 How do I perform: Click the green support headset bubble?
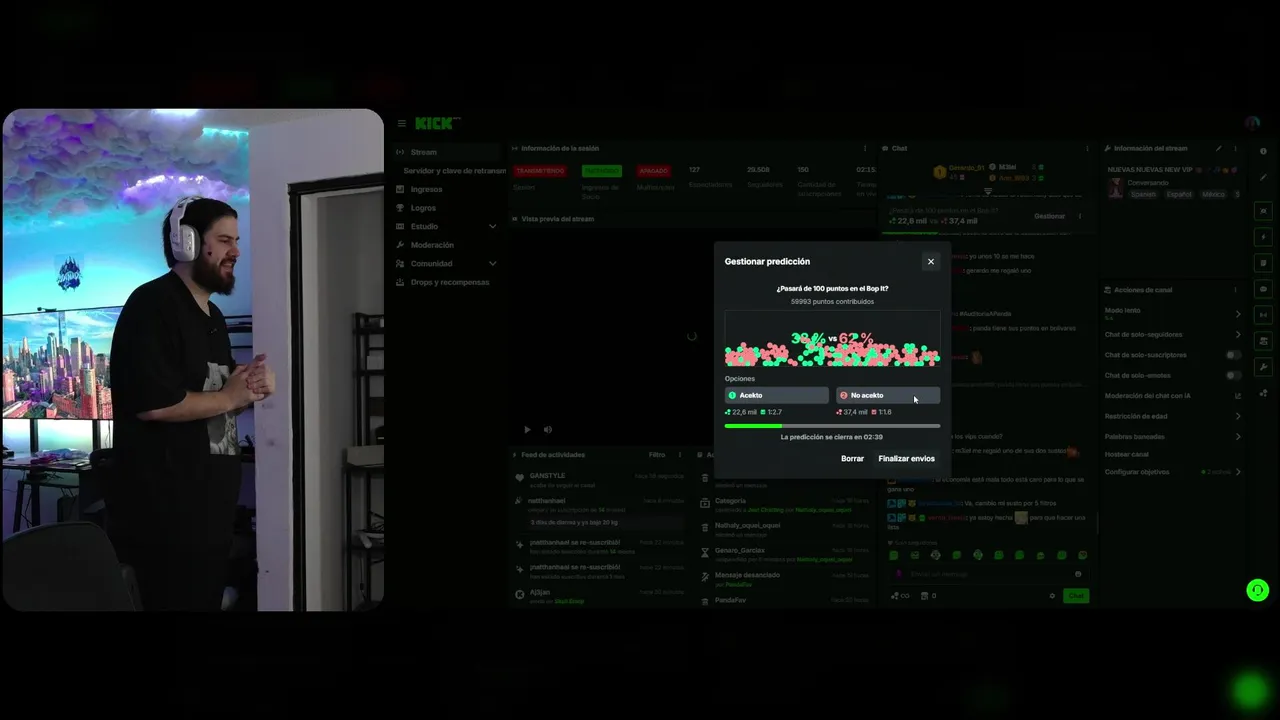click(1257, 590)
